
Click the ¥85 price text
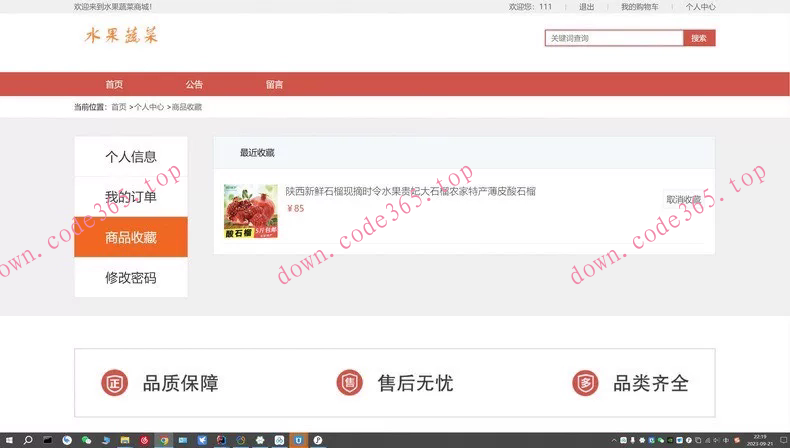tap(295, 208)
